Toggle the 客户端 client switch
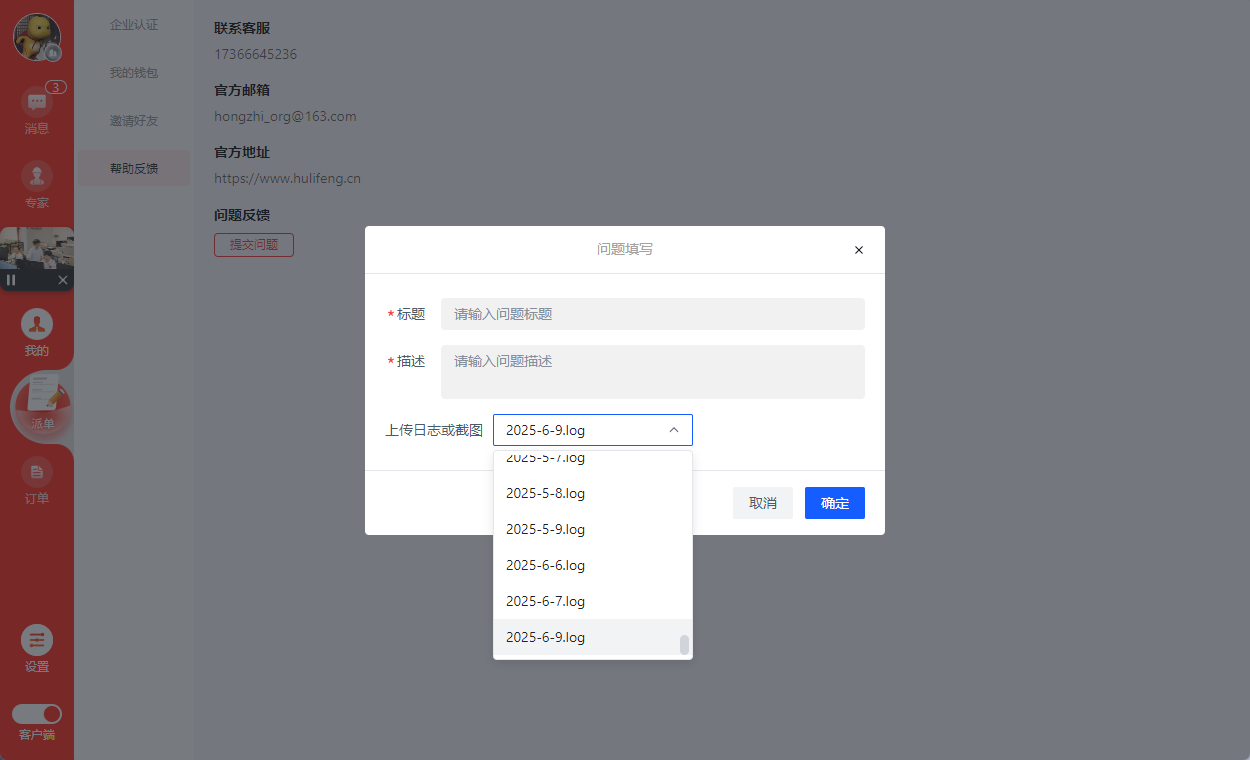1250x760 pixels. [x=37, y=714]
